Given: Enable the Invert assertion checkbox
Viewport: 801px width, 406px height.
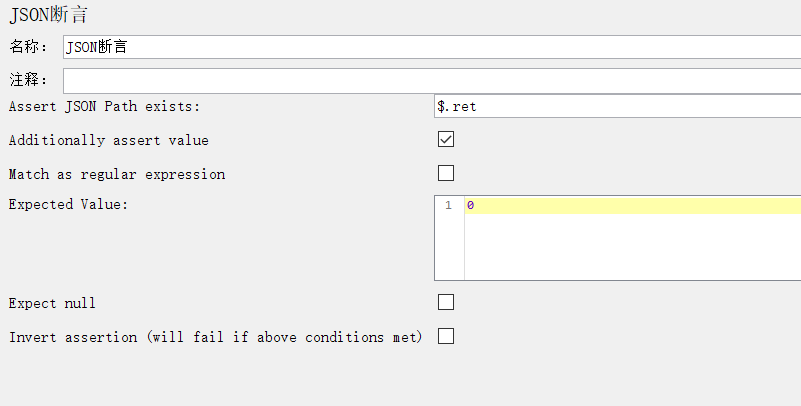Looking at the screenshot, I should [x=446, y=336].
